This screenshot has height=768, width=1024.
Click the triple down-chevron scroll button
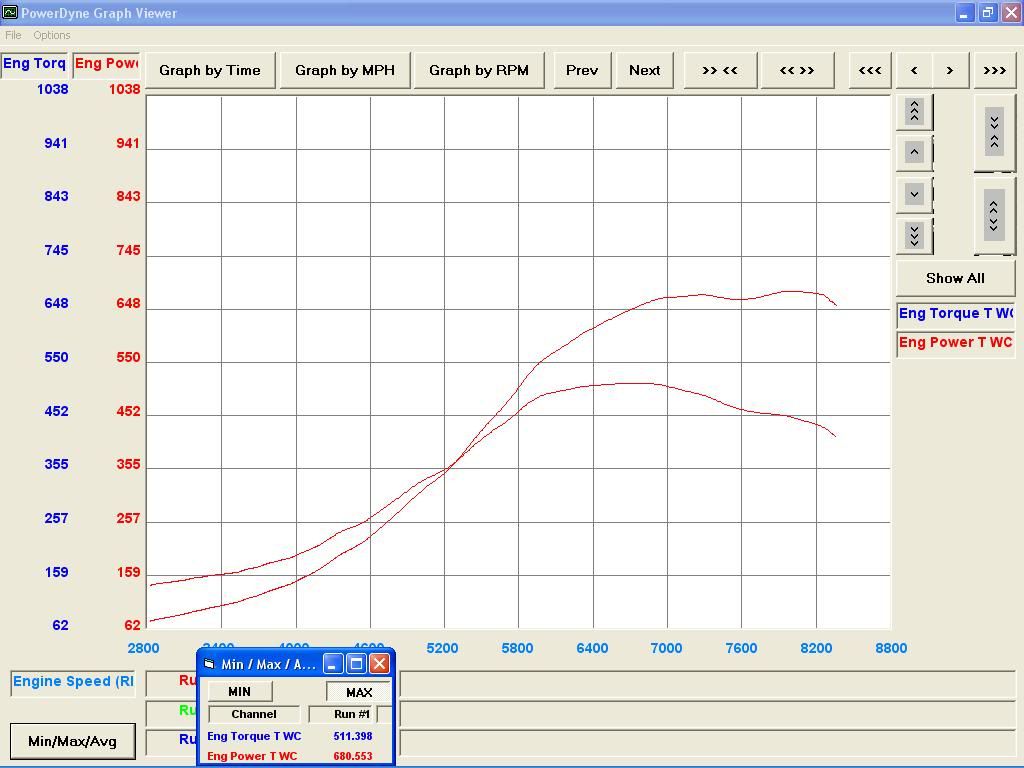tap(914, 235)
